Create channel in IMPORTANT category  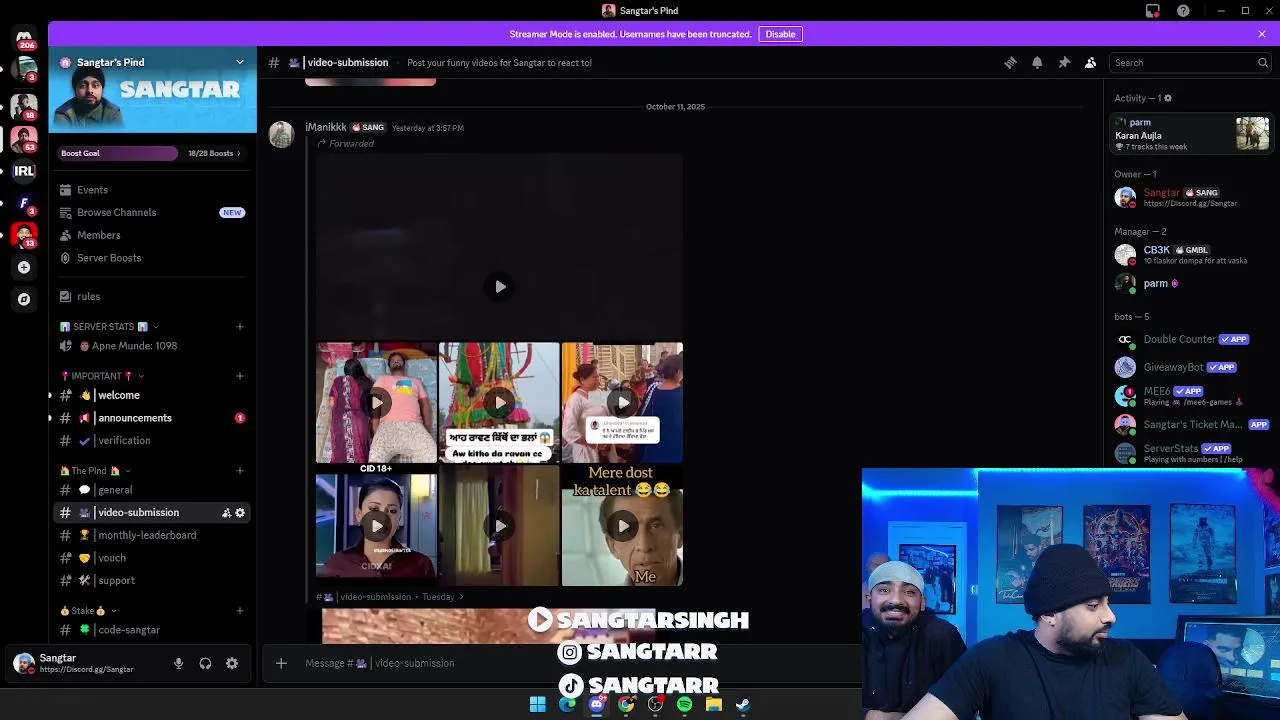pos(240,376)
